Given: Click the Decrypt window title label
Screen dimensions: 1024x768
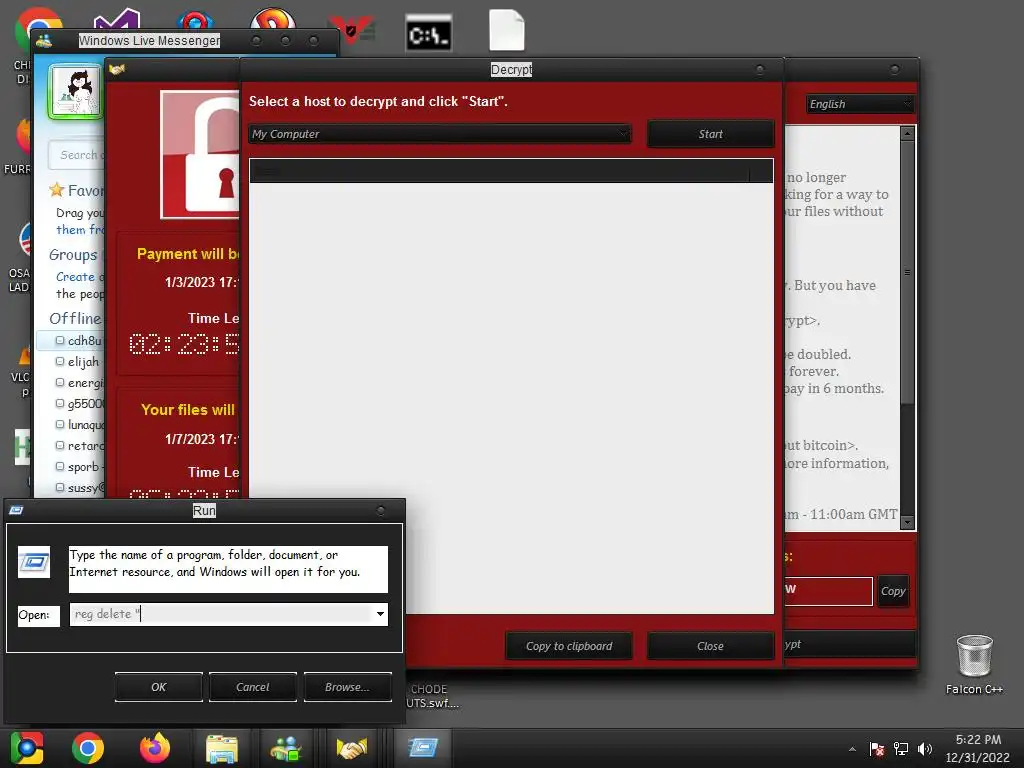Looking at the screenshot, I should [511, 69].
